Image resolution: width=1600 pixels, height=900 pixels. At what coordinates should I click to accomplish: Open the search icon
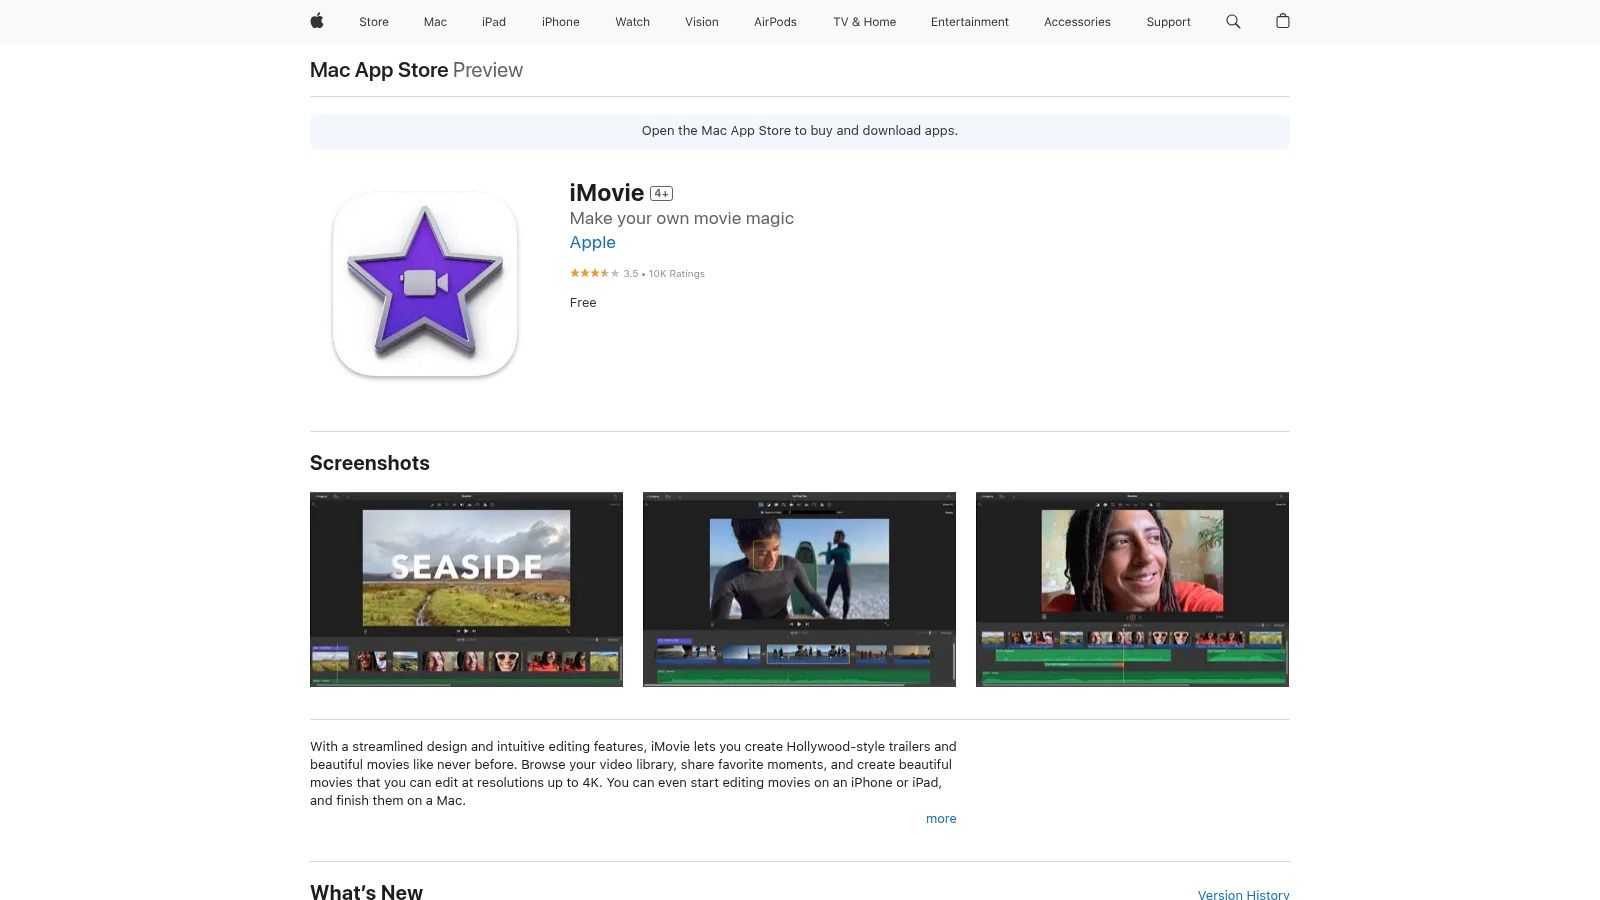pos(1232,21)
